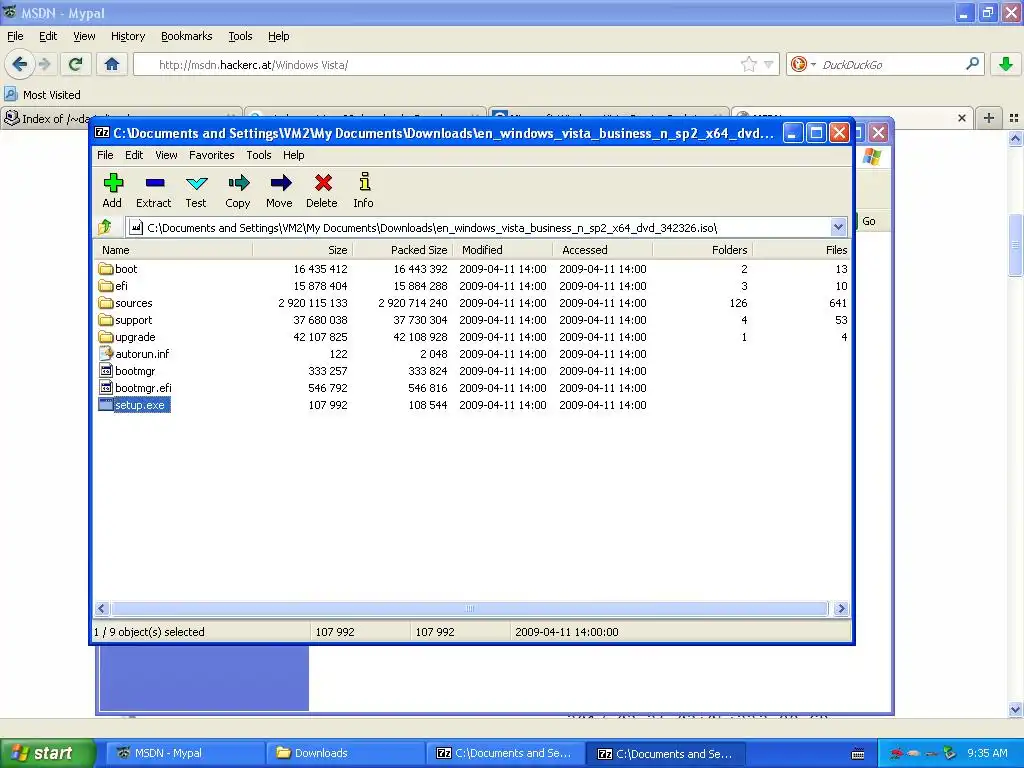Open the Mypal Tools menu
Screen dimensions: 1024x768
[240, 36]
